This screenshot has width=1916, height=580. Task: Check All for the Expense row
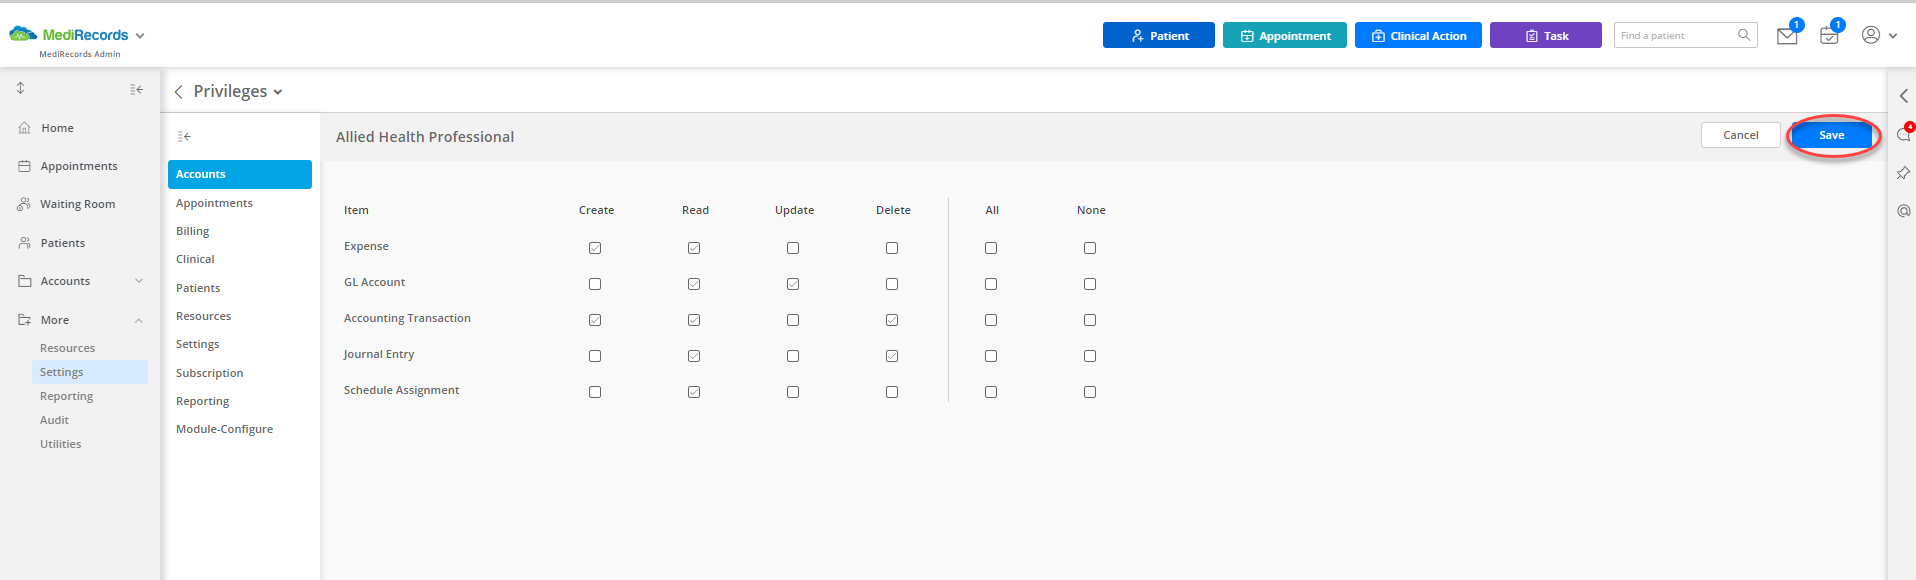click(991, 248)
